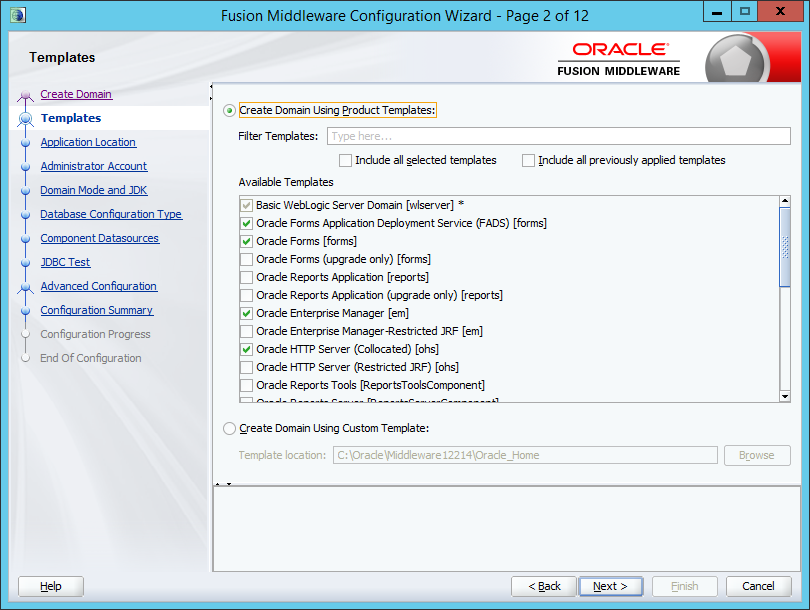Click the Filter Templates text field

[x=558, y=136]
